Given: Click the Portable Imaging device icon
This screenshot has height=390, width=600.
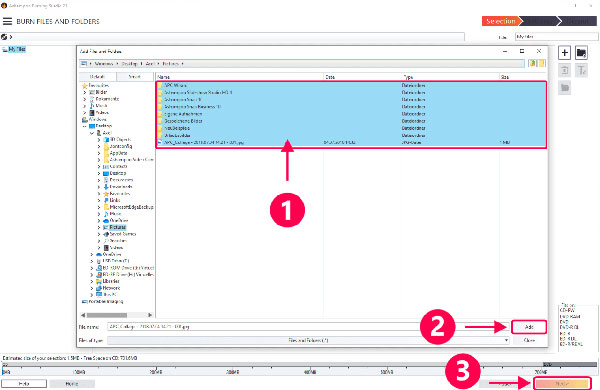Looking at the screenshot, I should click(x=85, y=302).
